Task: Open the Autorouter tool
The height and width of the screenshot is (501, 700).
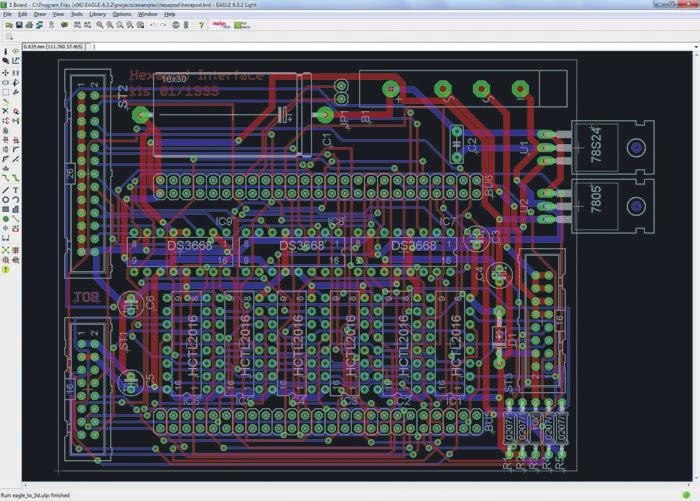Action: (x=16, y=250)
